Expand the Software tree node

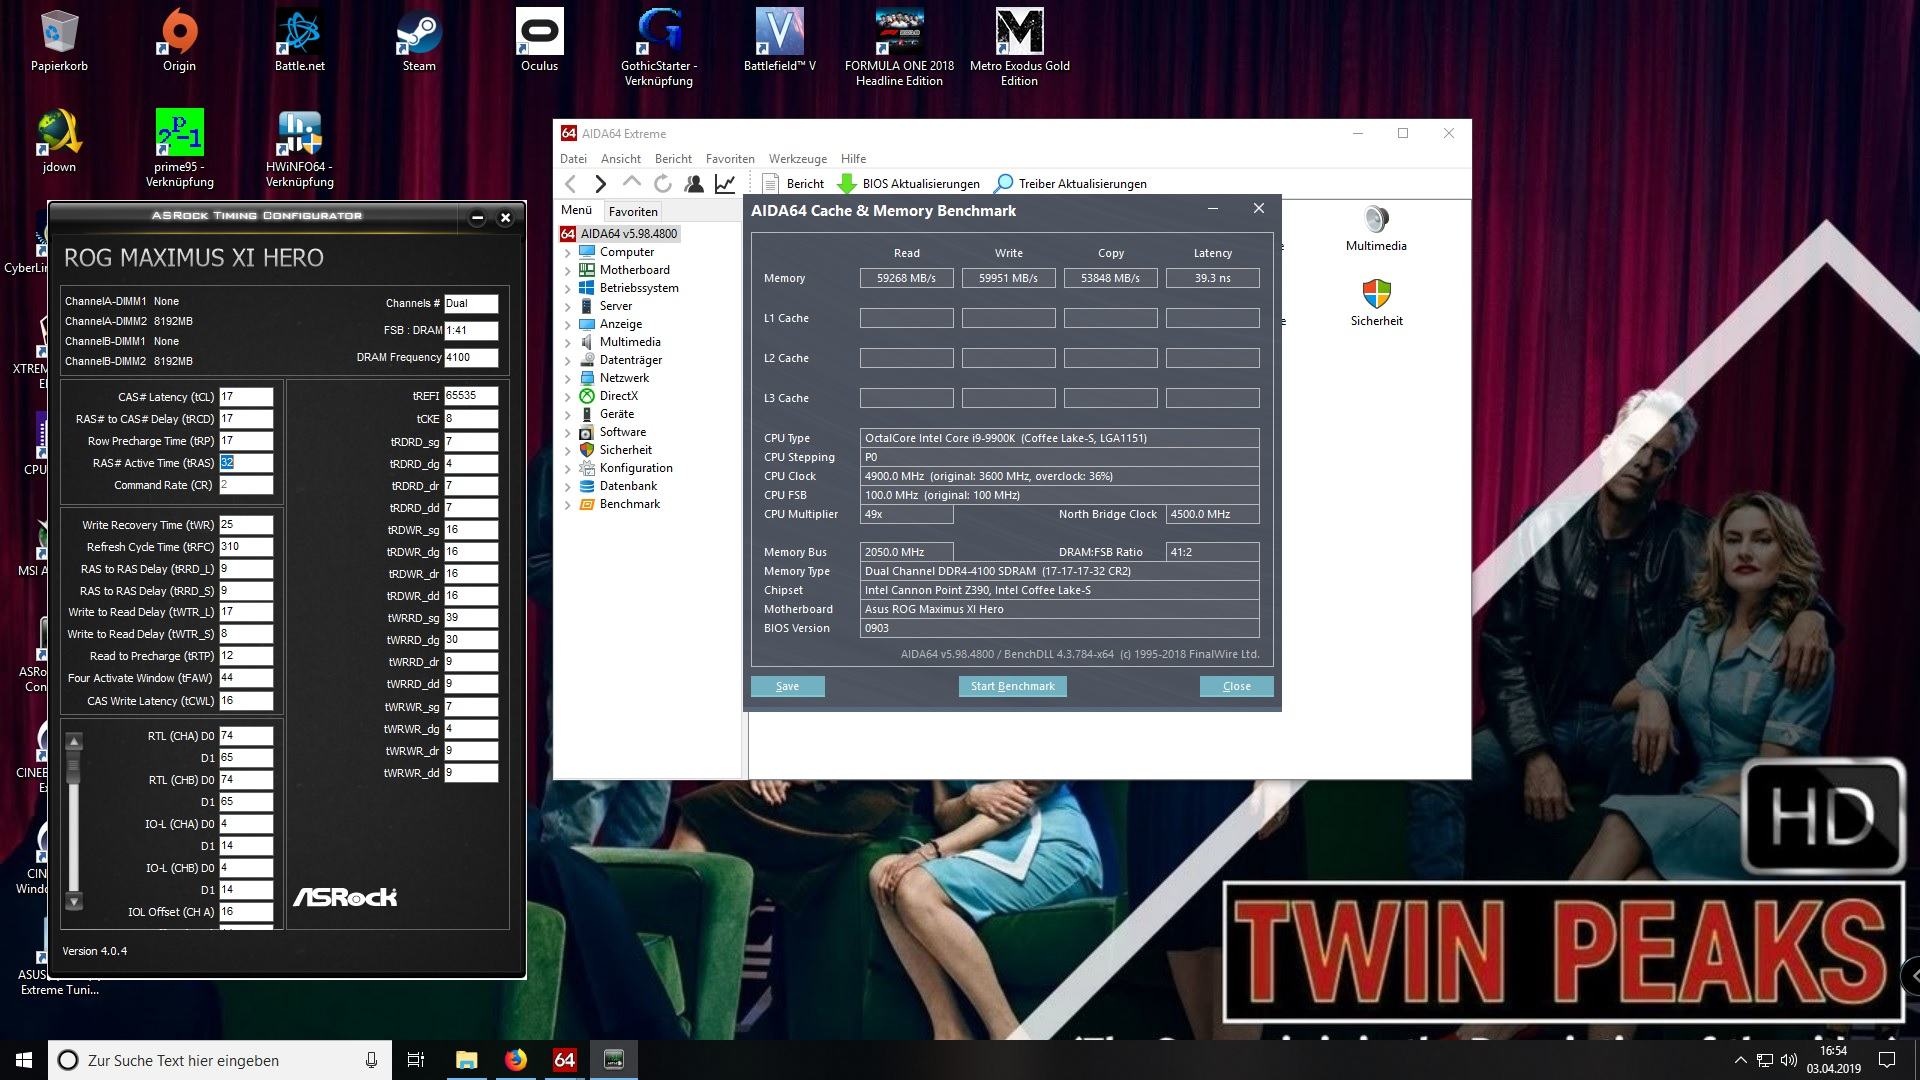click(x=568, y=432)
